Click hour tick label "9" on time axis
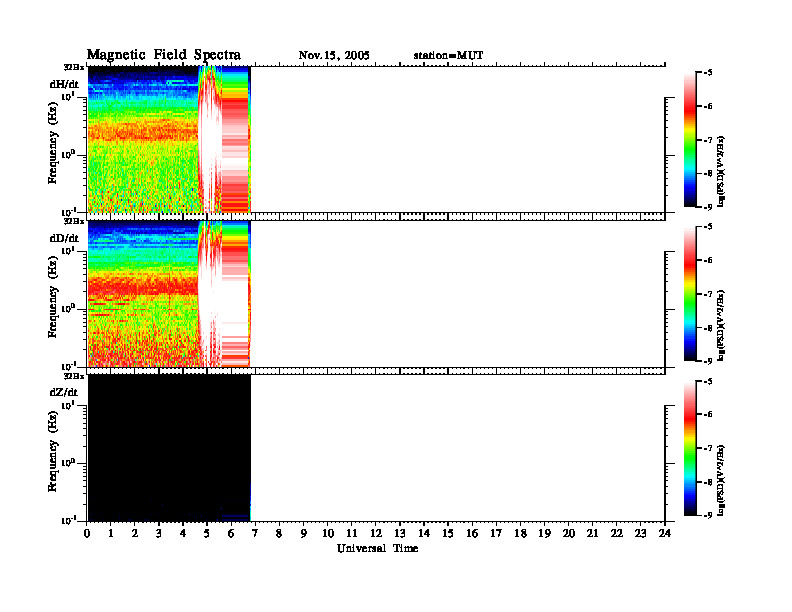Image resolution: width=792 pixels, height=612 pixels. point(304,533)
